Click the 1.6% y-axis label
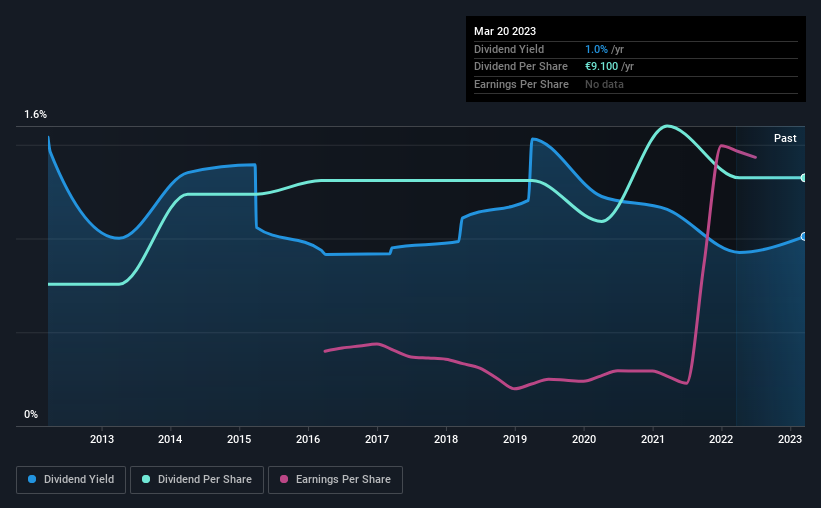This screenshot has height=508, width=821. point(36,114)
